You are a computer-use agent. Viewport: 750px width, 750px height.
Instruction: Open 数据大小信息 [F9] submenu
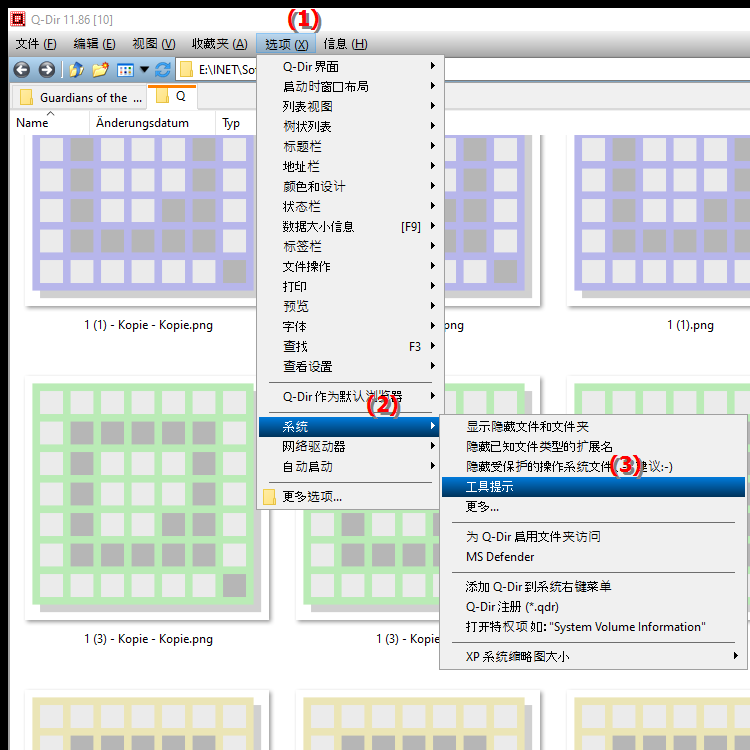coord(351,226)
